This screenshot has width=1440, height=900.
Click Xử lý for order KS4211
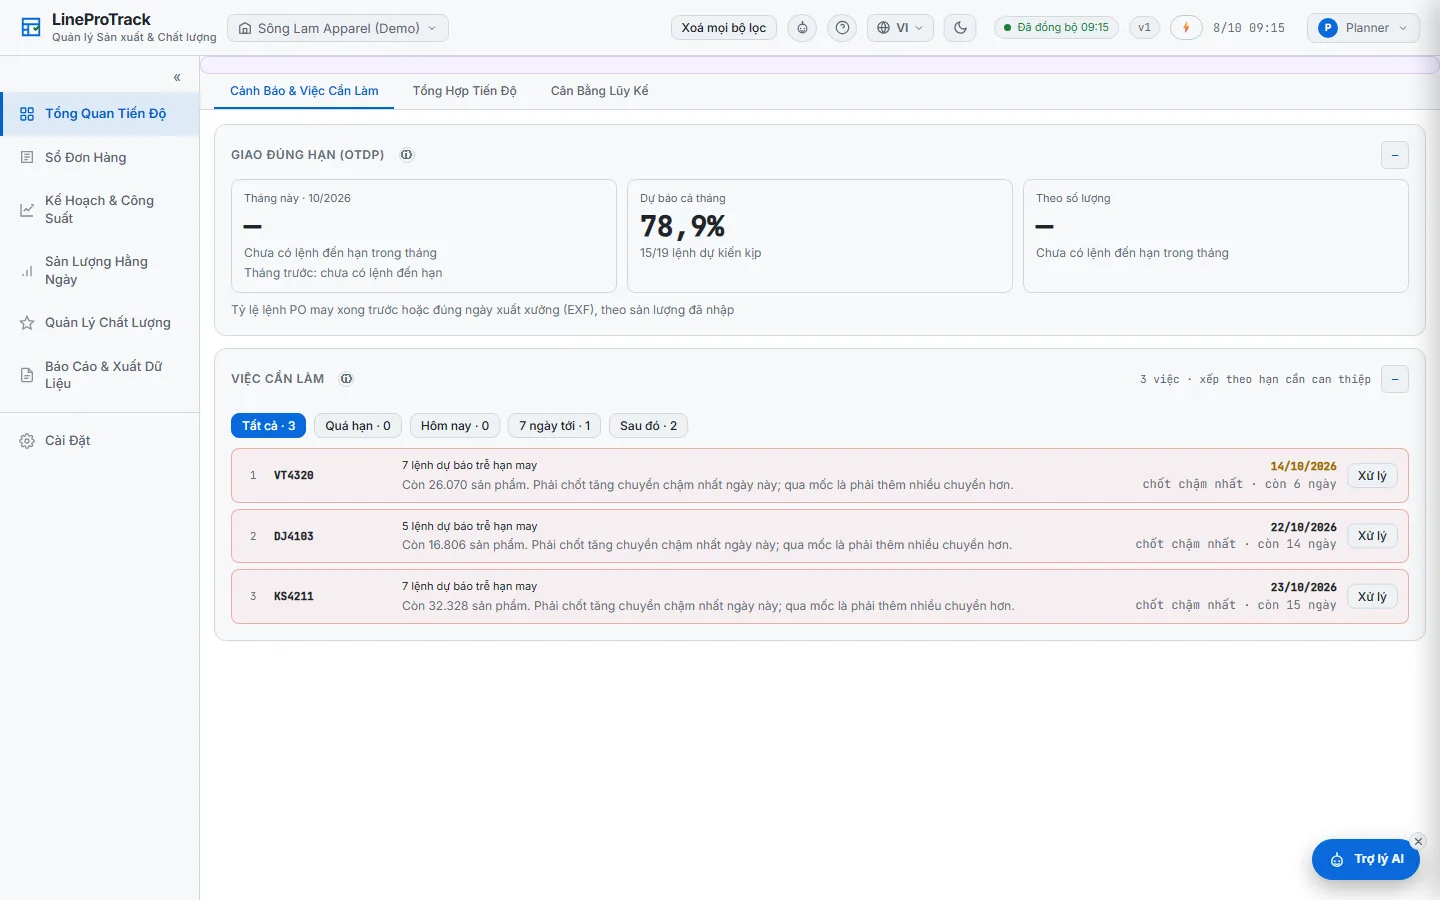1372,597
